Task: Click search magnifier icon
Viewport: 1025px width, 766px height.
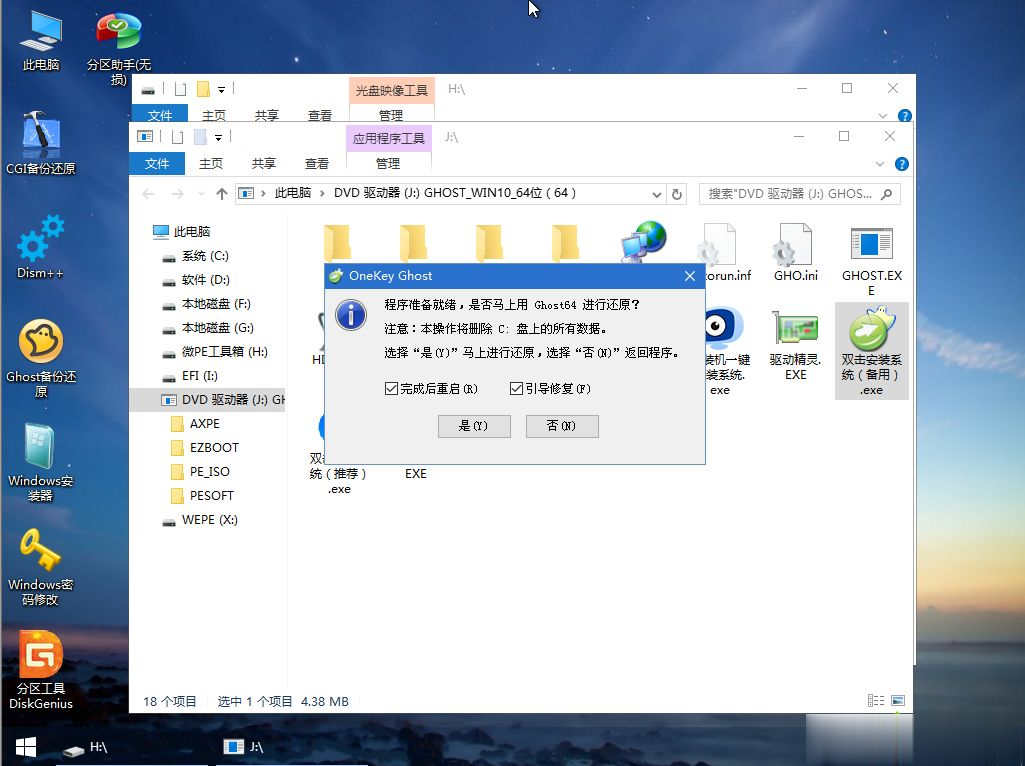Action: (x=886, y=194)
